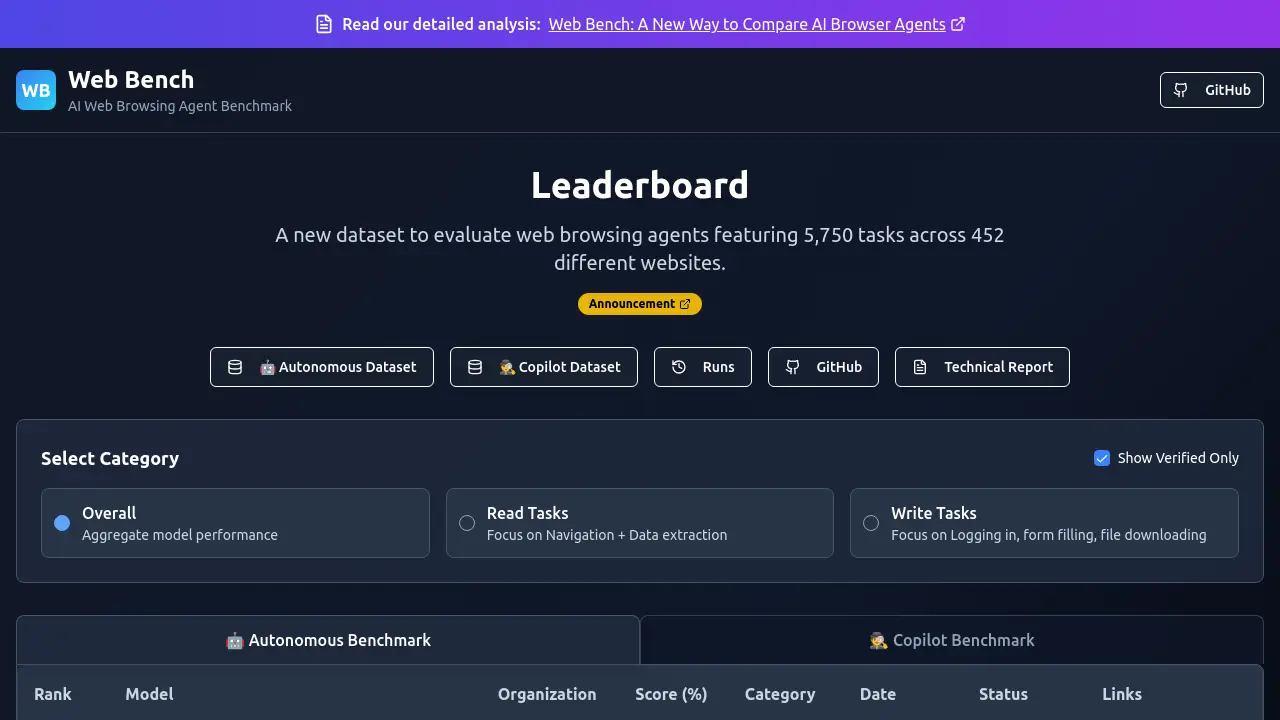Click the Category column header
The image size is (1280, 720).
coord(780,694)
